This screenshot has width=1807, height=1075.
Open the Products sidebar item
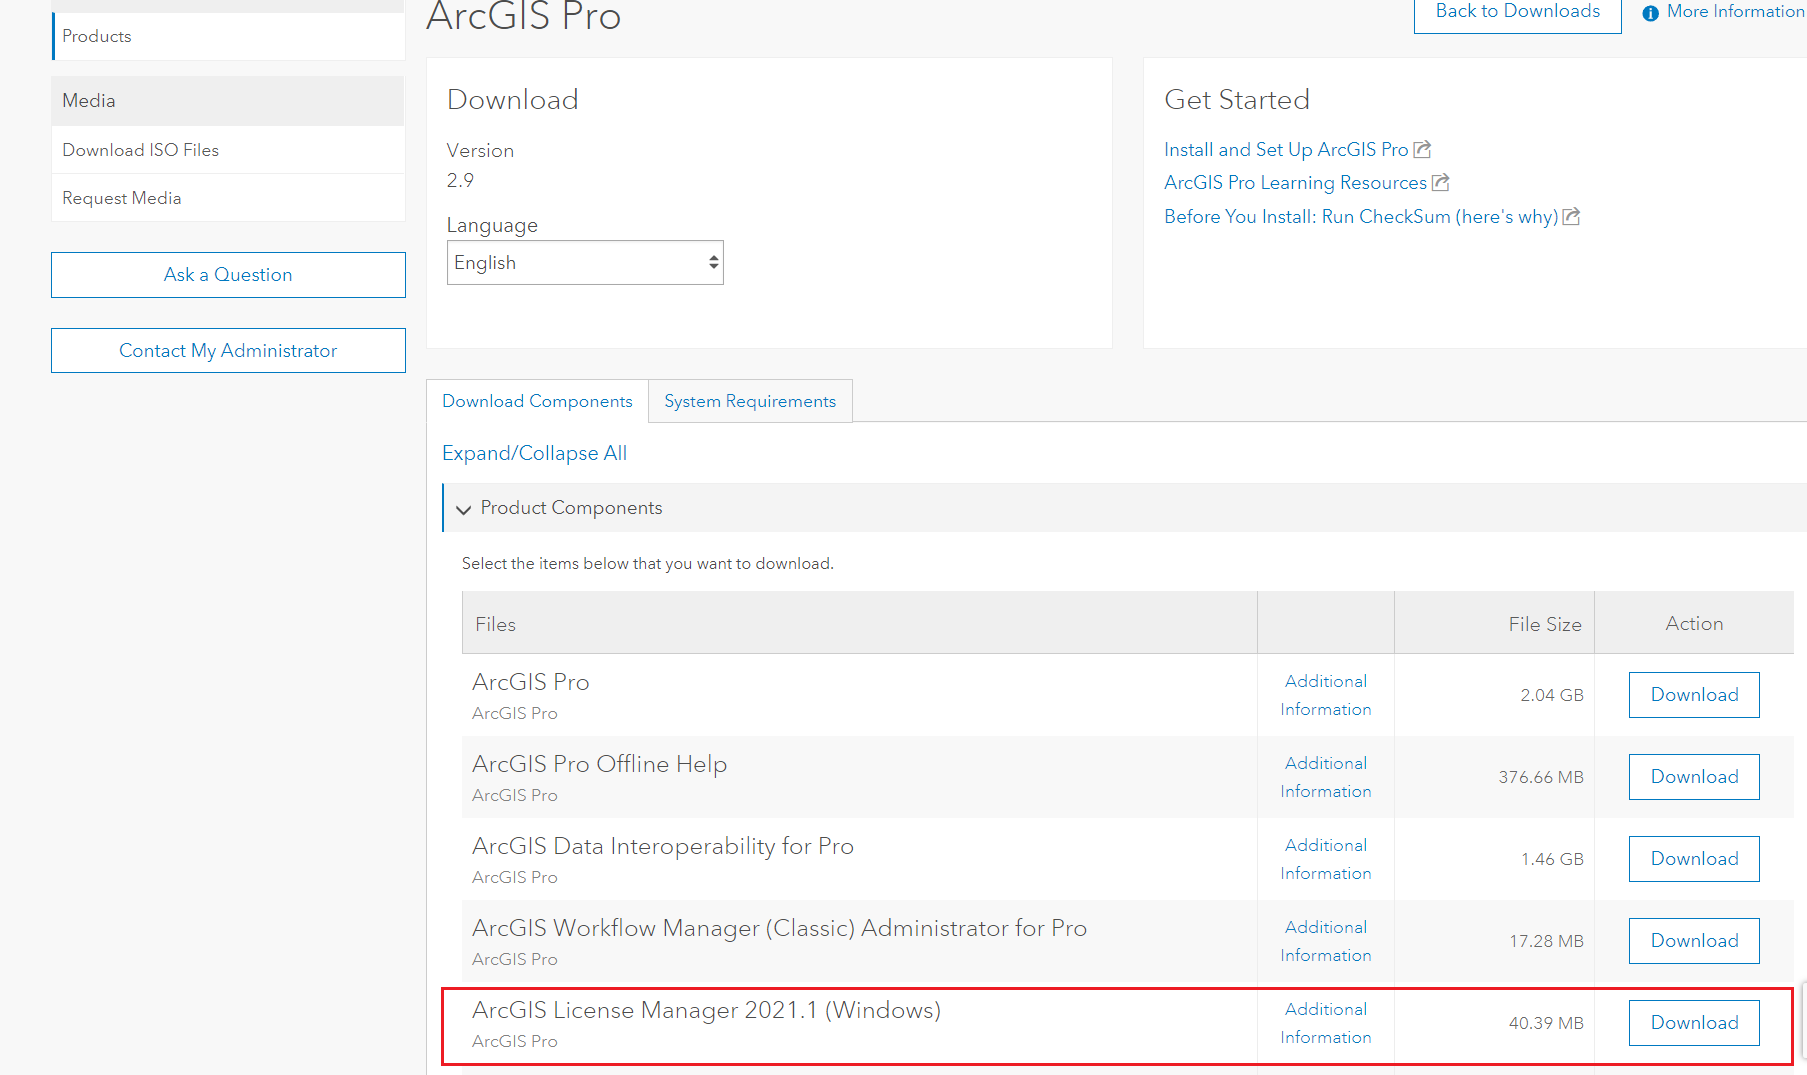(97, 36)
